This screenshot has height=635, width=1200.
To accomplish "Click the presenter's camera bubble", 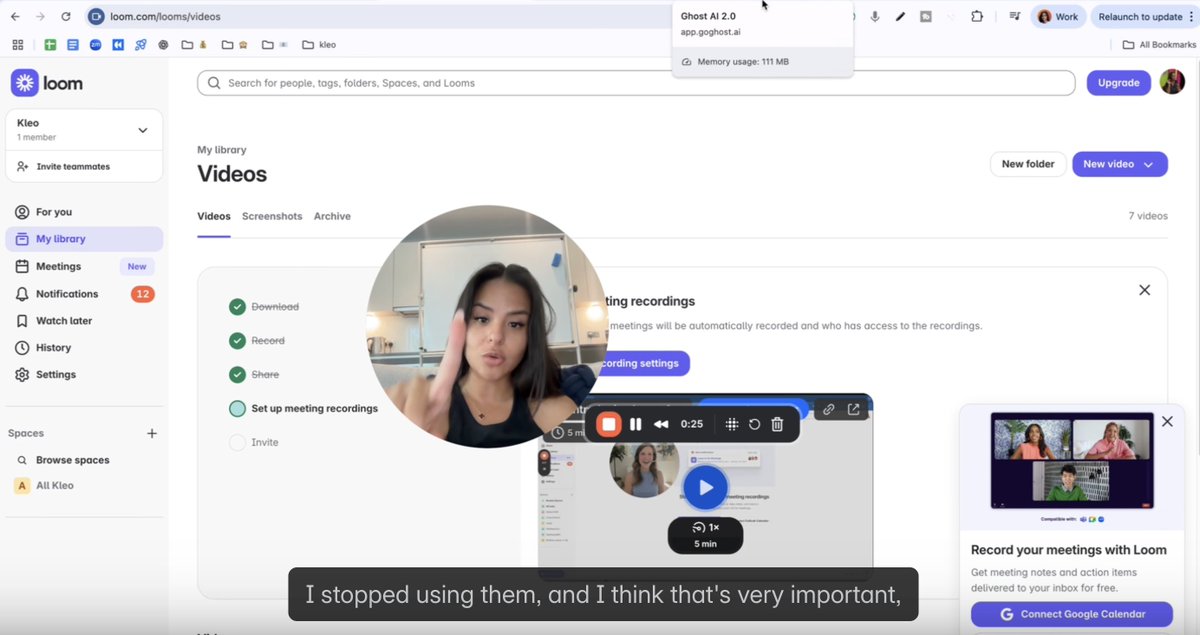I will click(487, 327).
